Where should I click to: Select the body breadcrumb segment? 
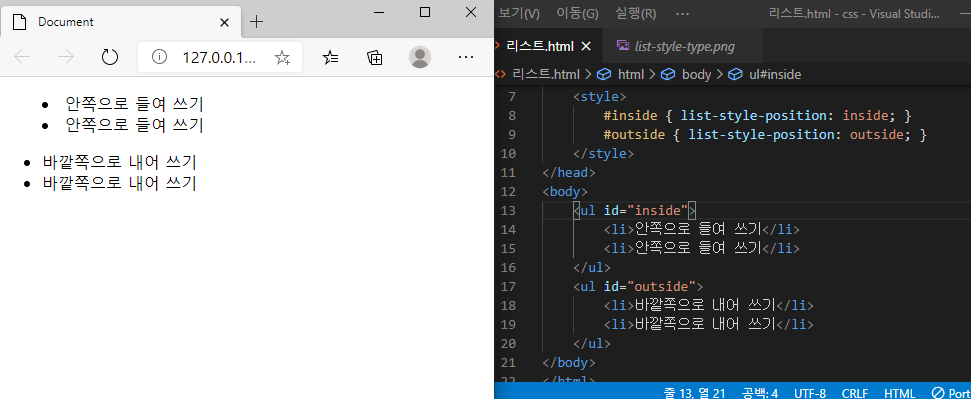[x=697, y=74]
